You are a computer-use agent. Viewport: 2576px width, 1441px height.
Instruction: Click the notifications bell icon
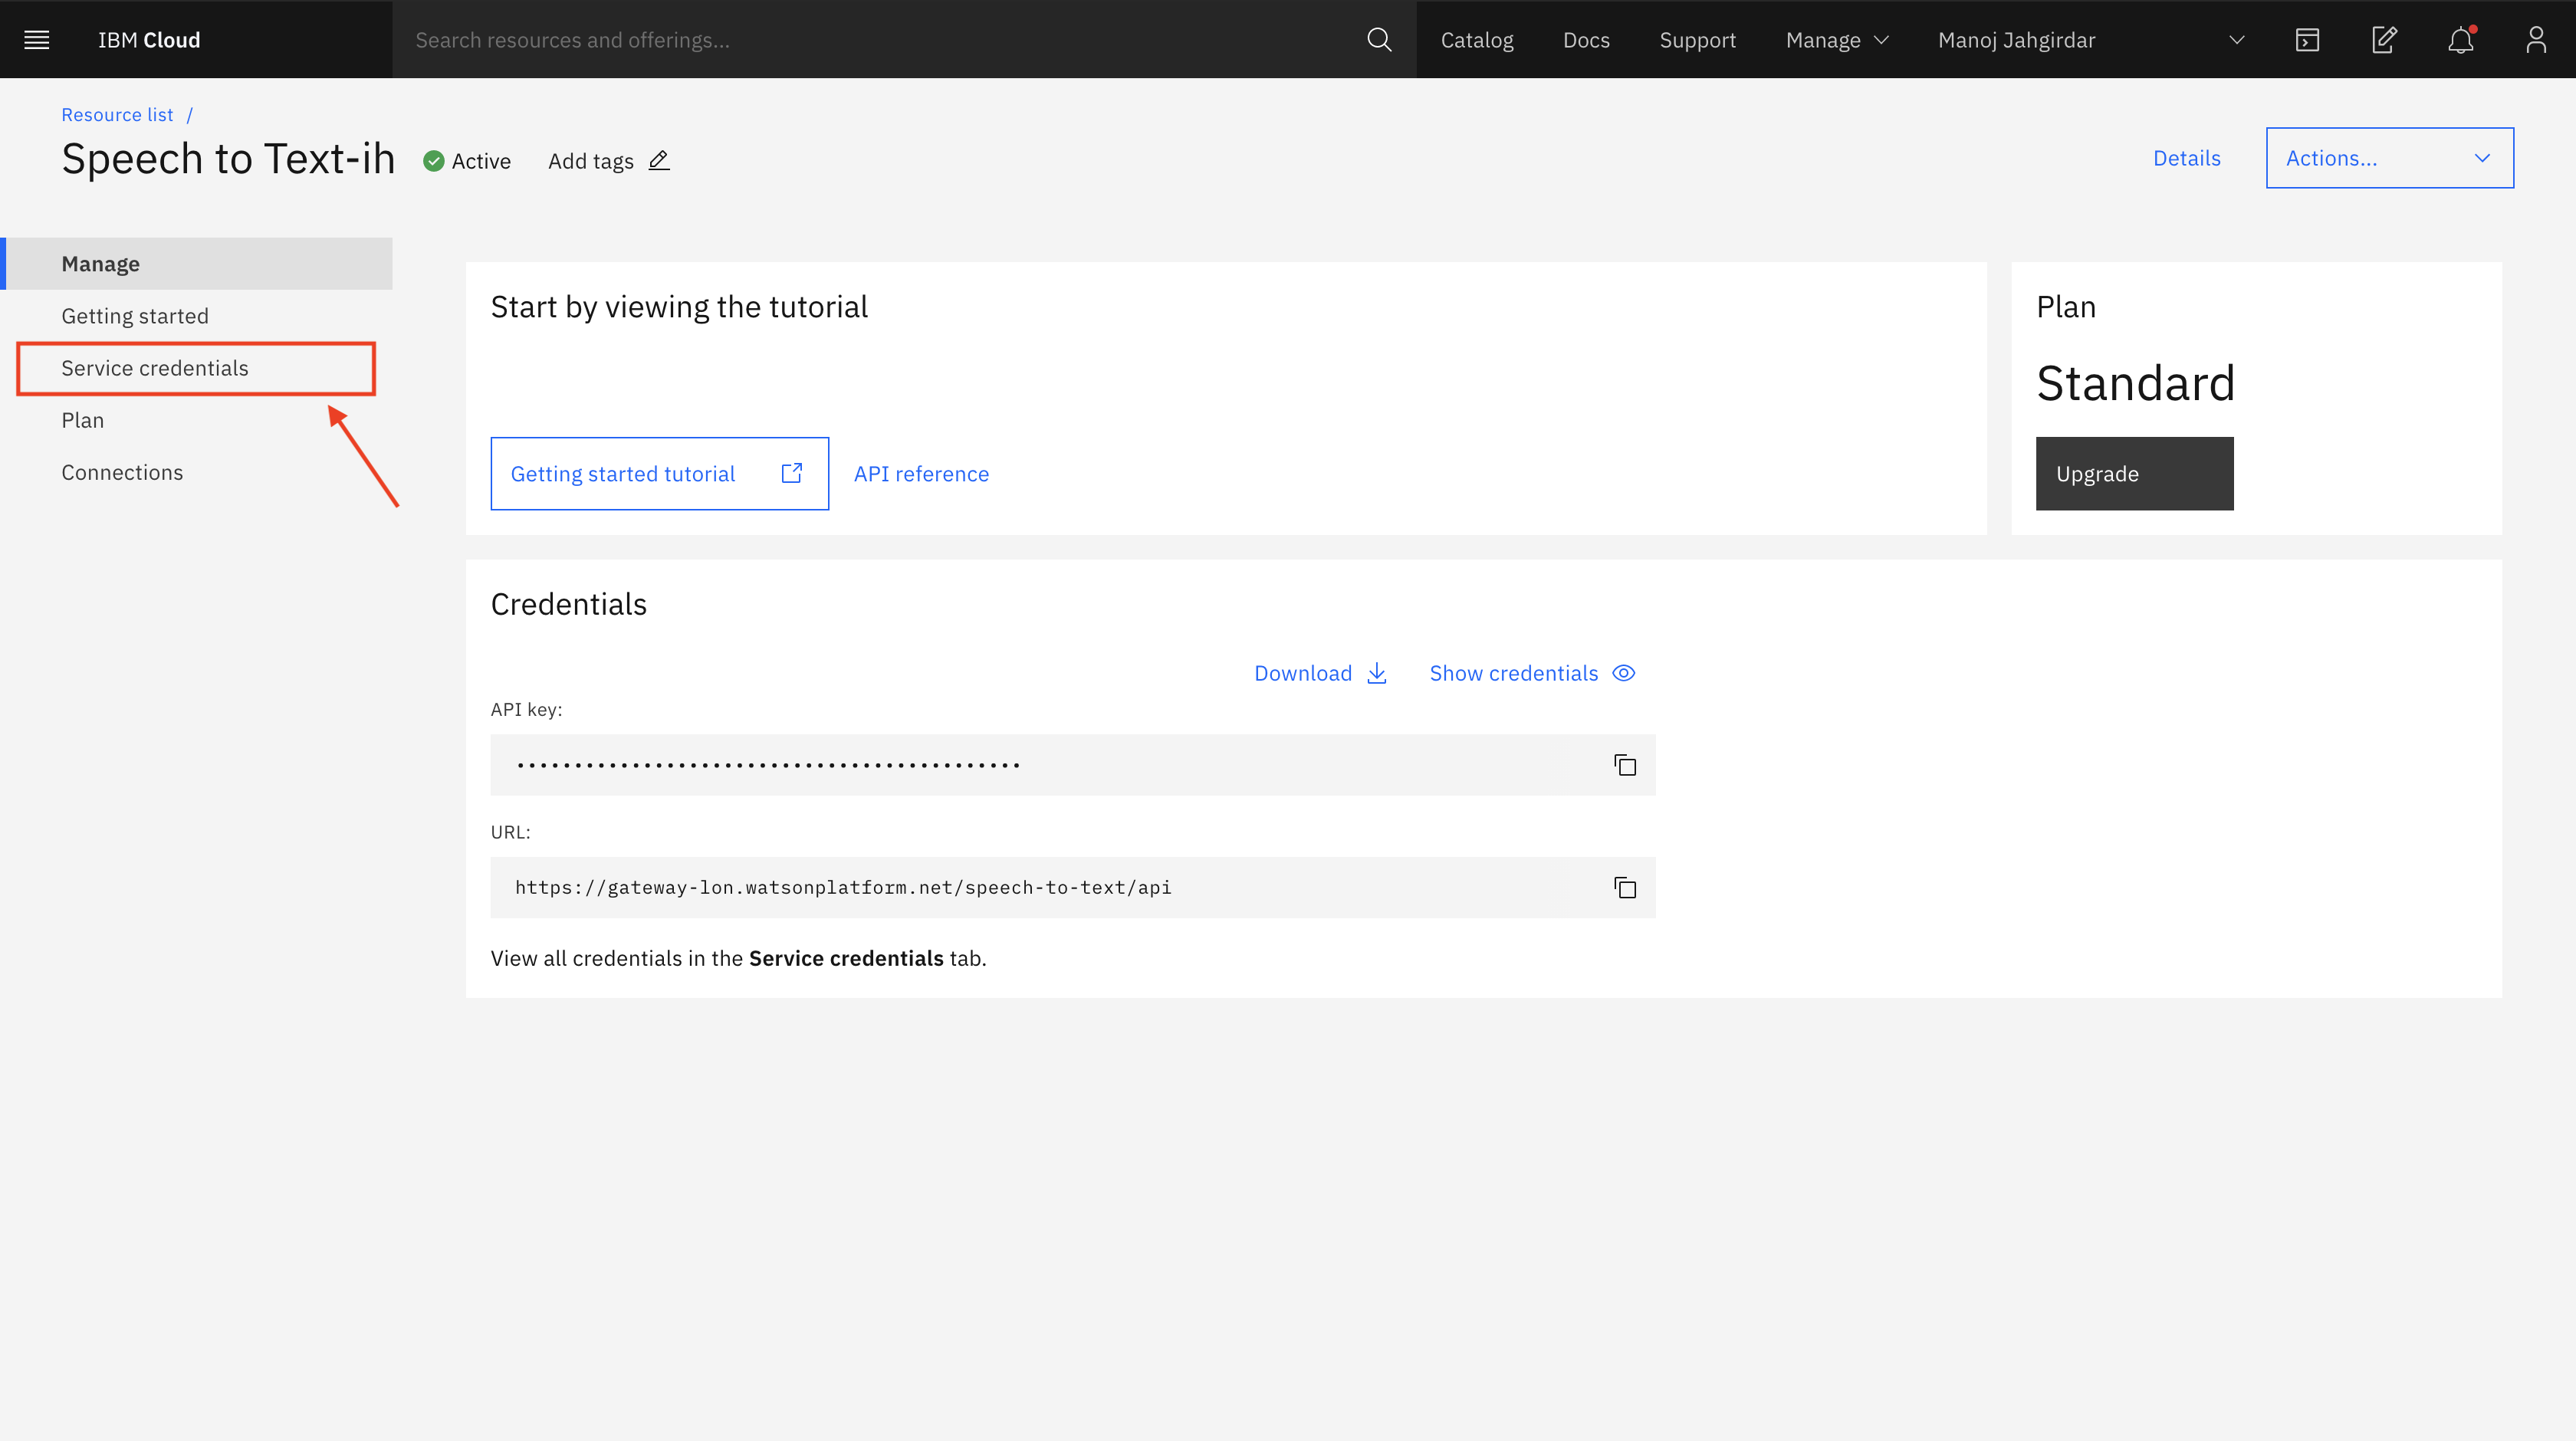coord(2461,39)
